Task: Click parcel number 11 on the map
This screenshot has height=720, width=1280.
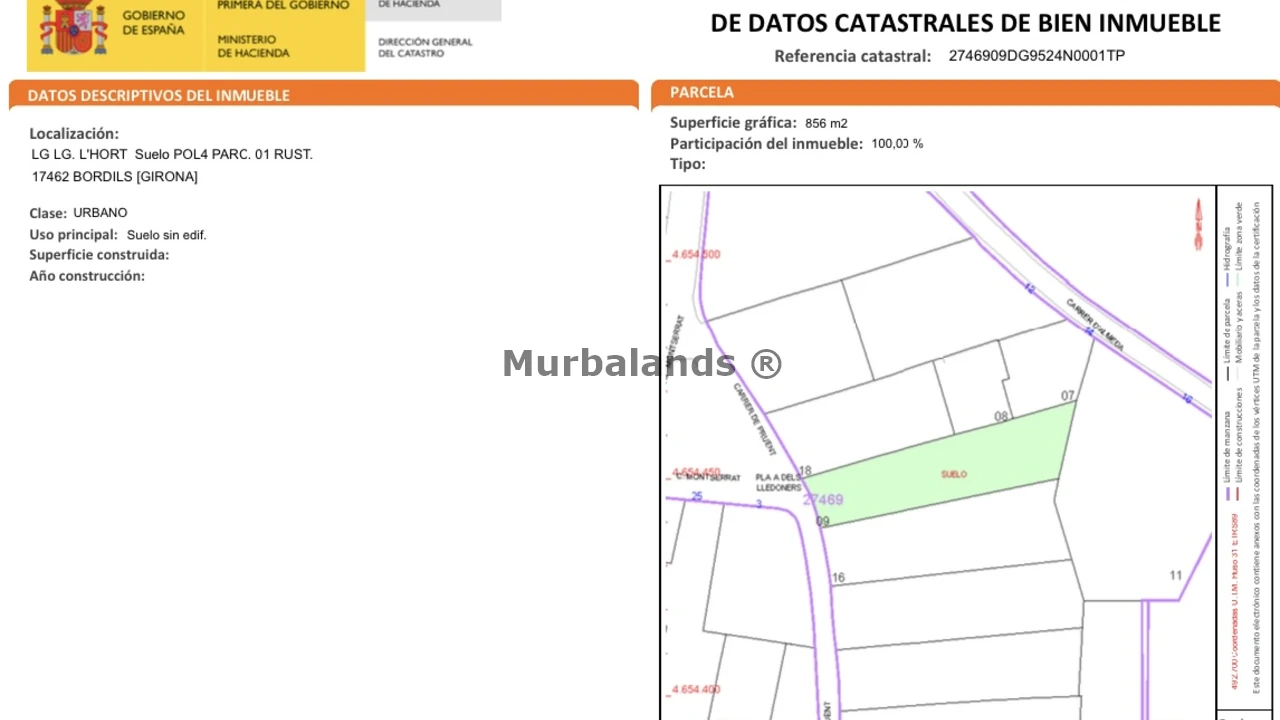Action: tap(1176, 575)
